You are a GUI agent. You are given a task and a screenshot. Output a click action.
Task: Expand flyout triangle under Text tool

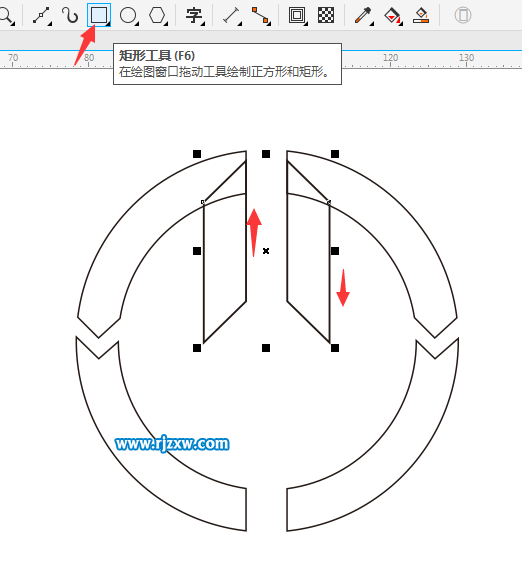click(203, 24)
